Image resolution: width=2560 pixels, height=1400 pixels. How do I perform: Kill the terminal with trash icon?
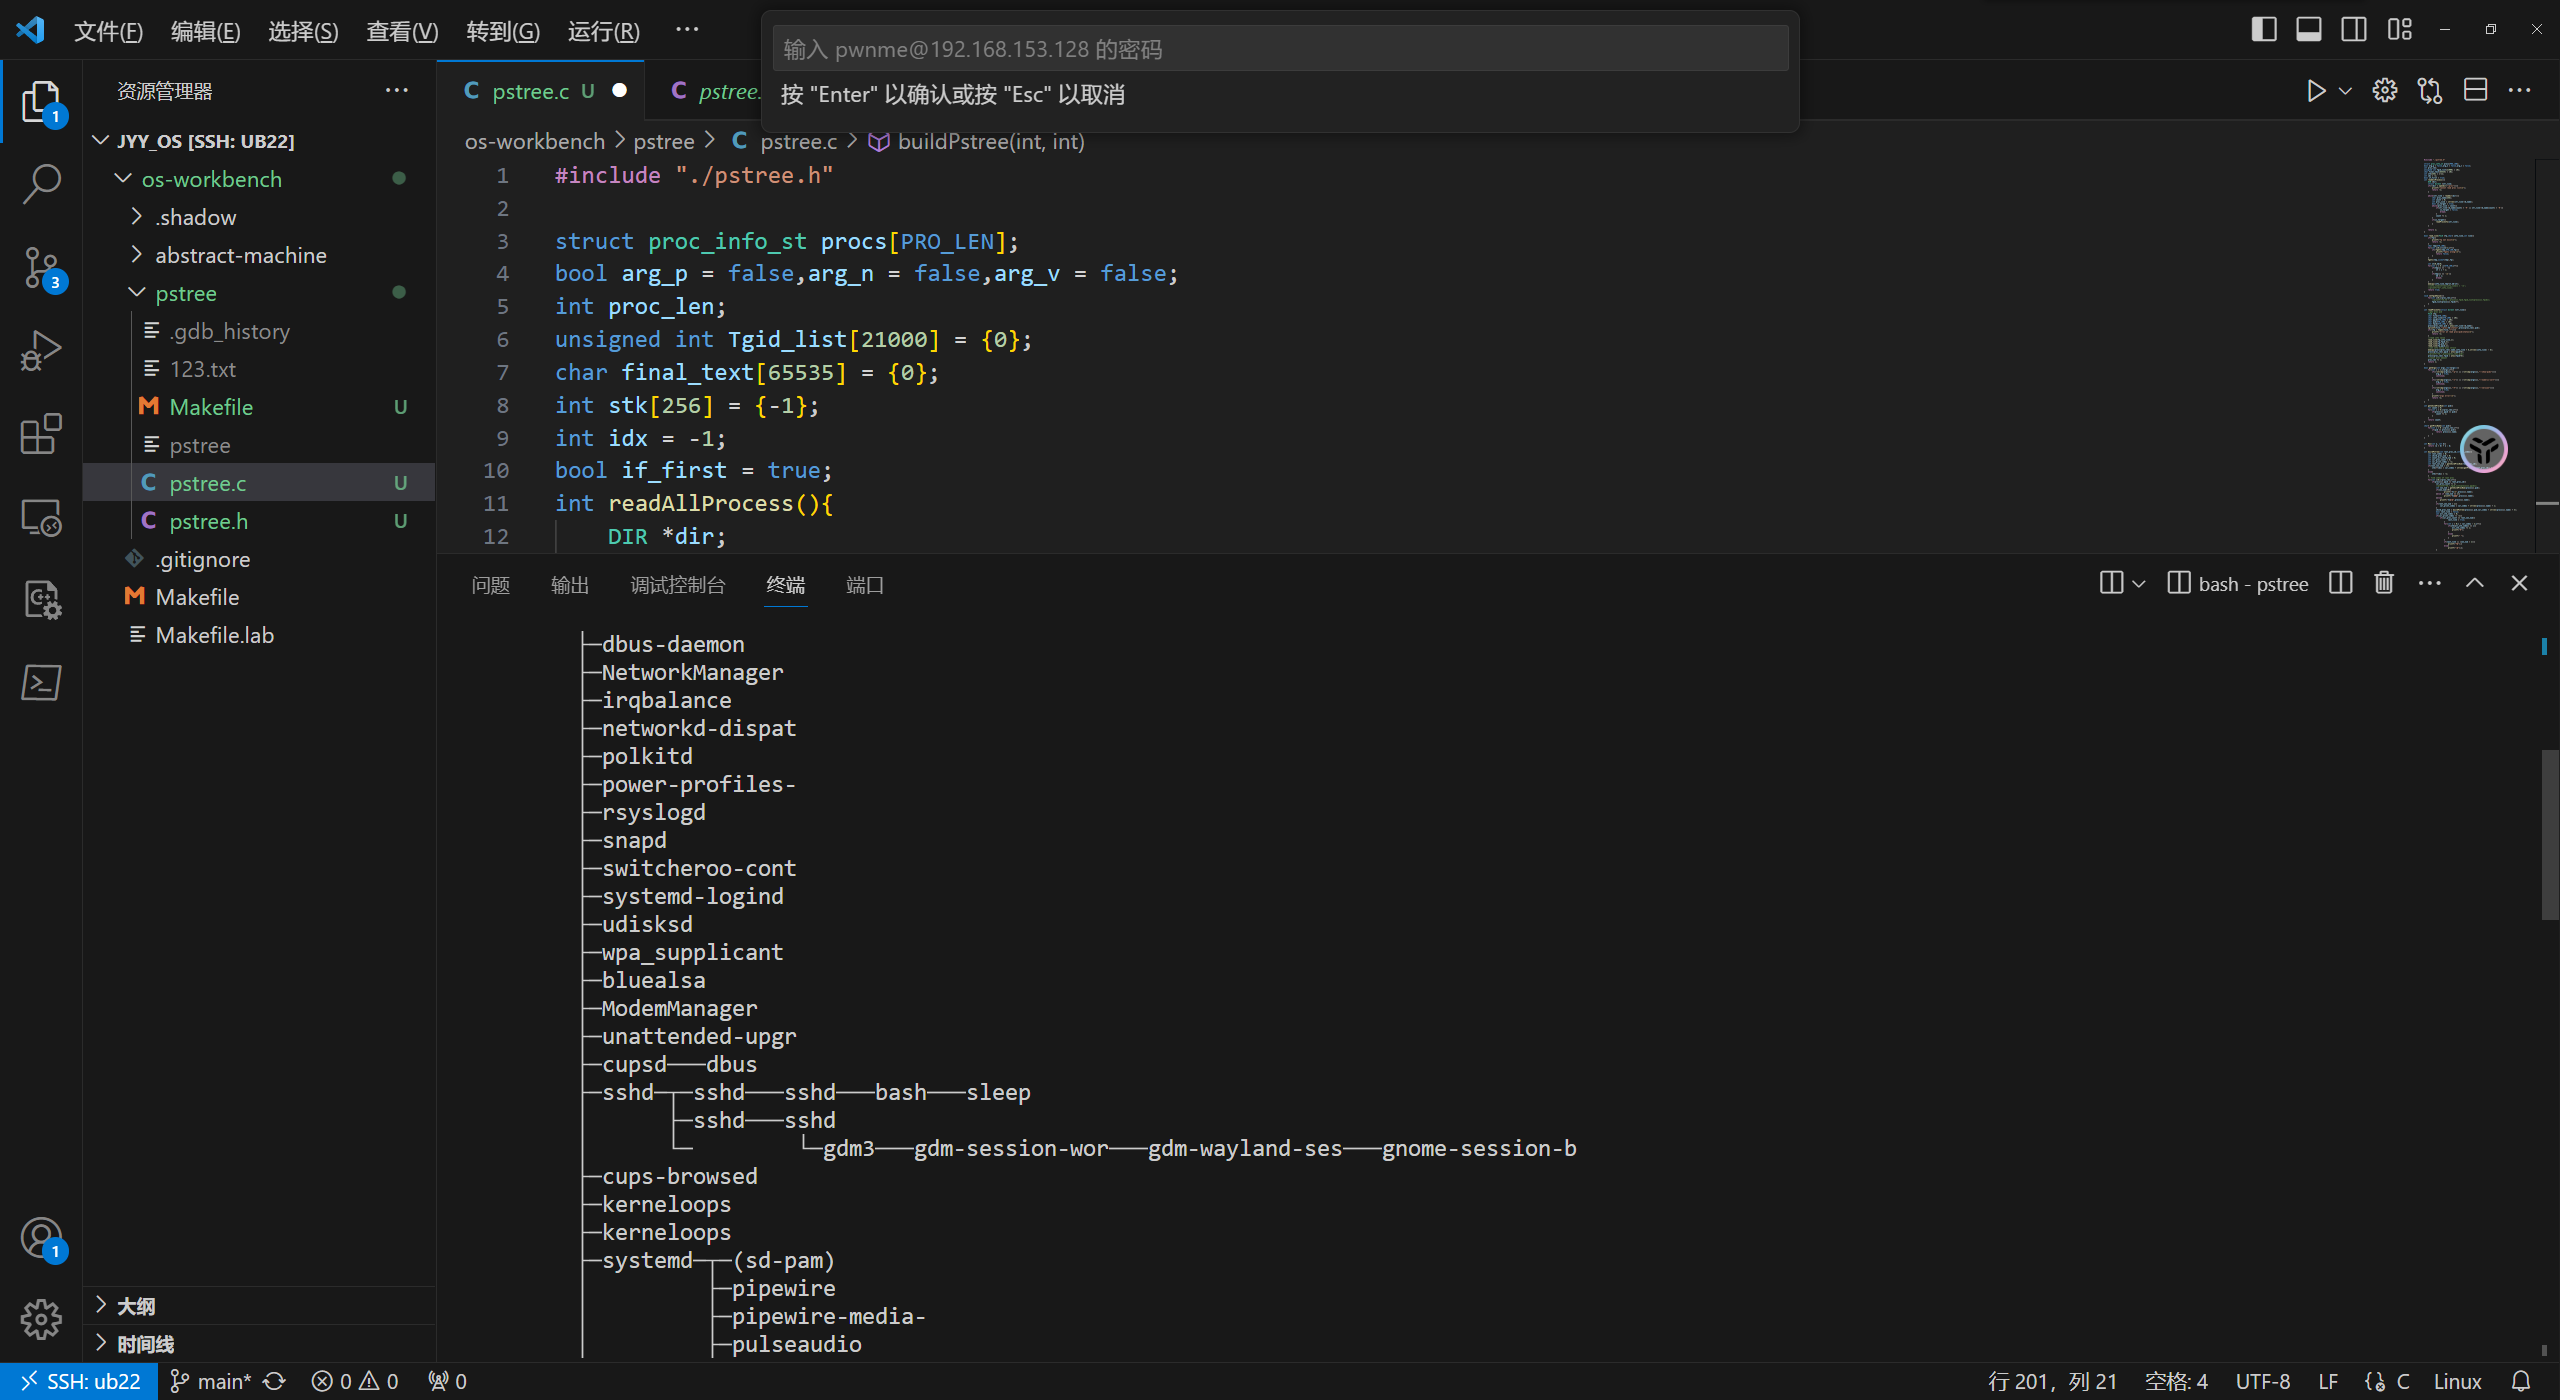tap(2385, 583)
